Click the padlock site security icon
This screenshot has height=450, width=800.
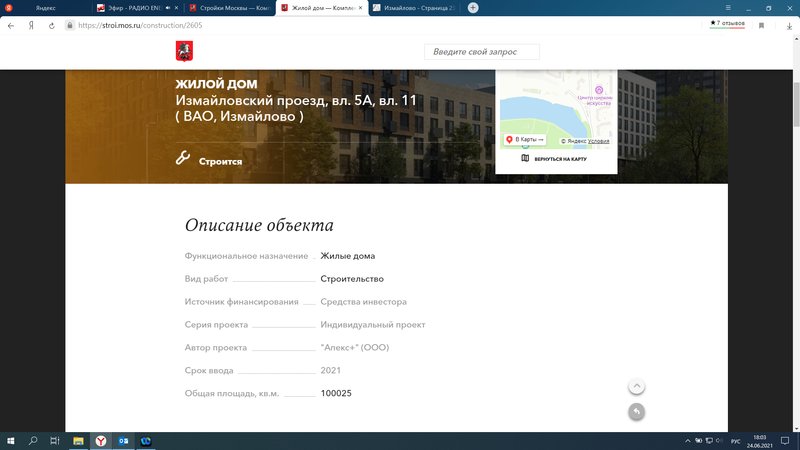click(70, 25)
